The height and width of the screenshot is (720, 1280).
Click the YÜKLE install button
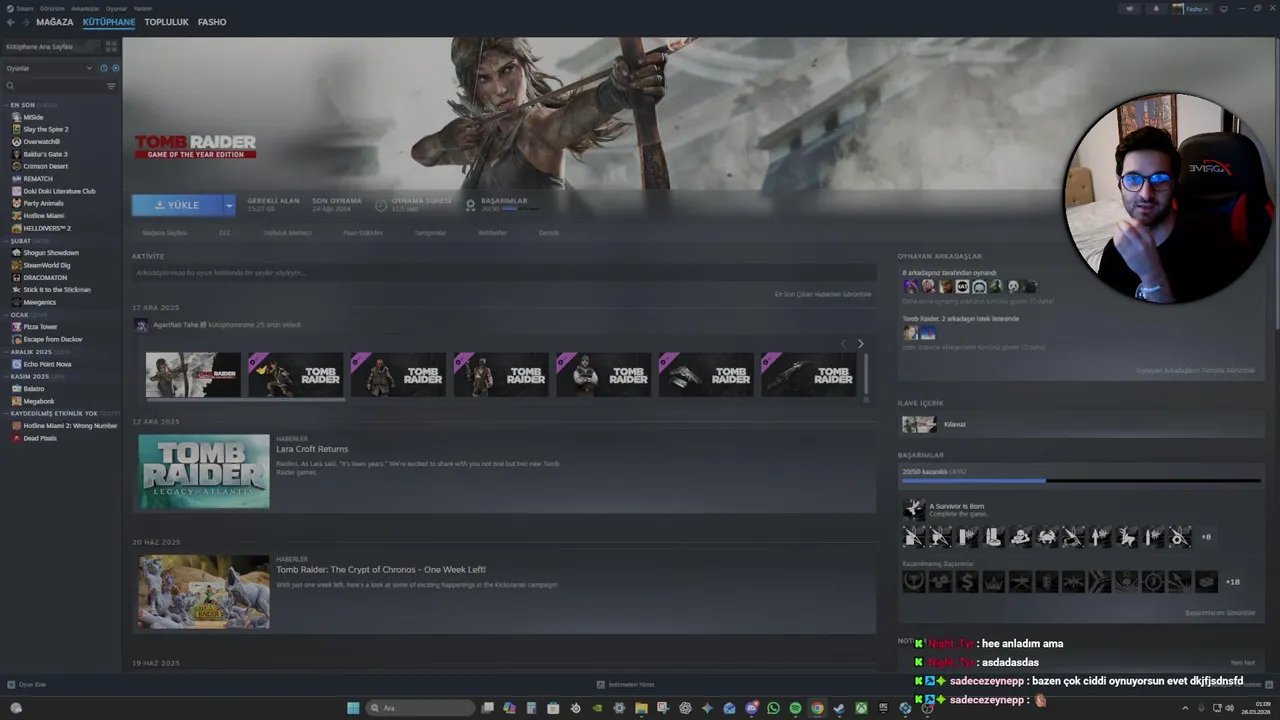pyautogui.click(x=177, y=205)
